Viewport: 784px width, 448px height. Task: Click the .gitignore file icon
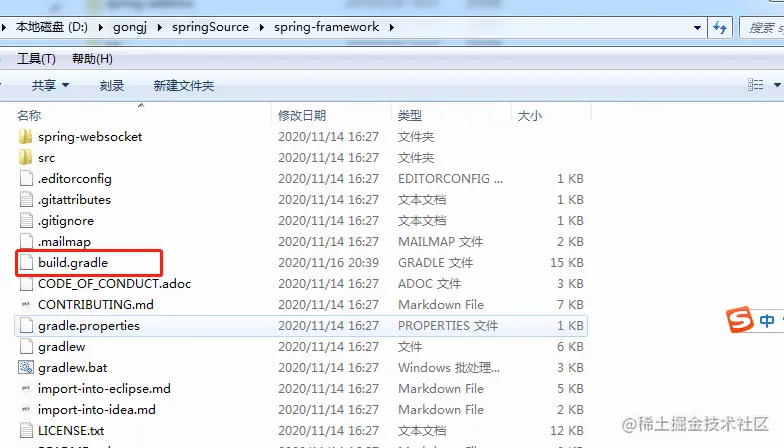pos(26,220)
